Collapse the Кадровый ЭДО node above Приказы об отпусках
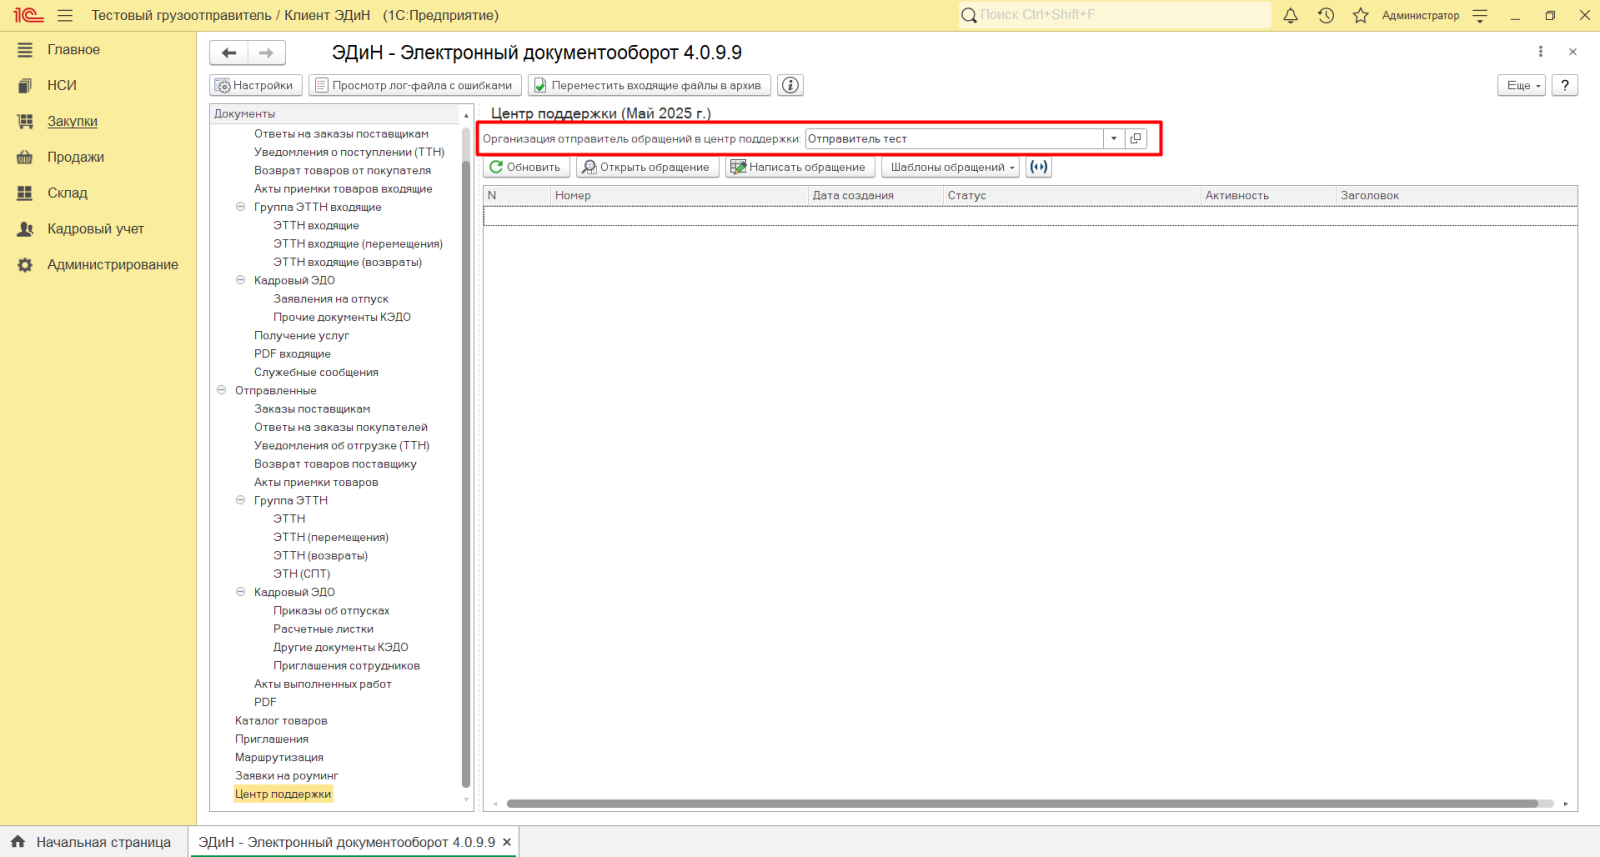Image resolution: width=1600 pixels, height=857 pixels. (240, 592)
